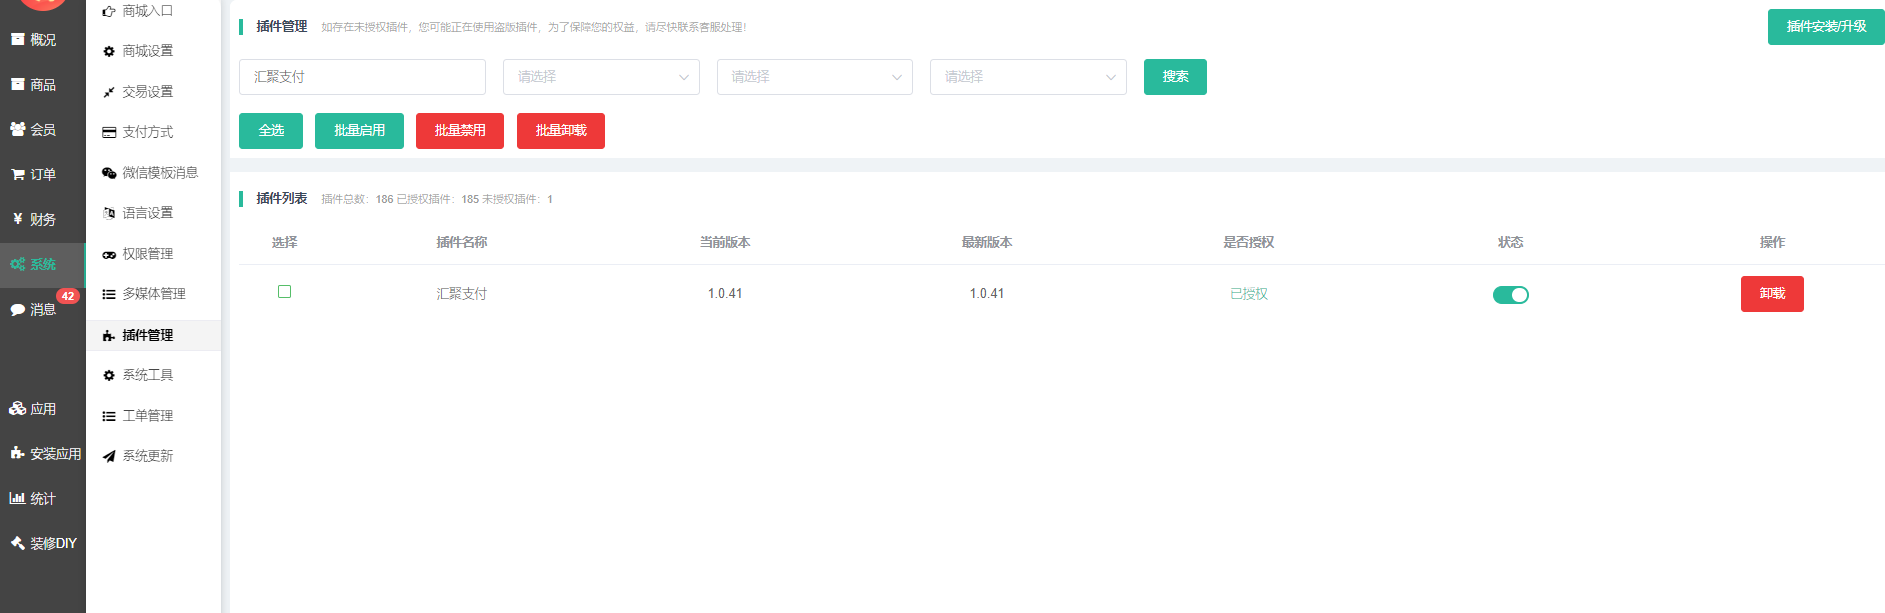Image resolution: width=1885 pixels, height=613 pixels.
Task: Click the green 搜索 button
Action: coord(1175,77)
